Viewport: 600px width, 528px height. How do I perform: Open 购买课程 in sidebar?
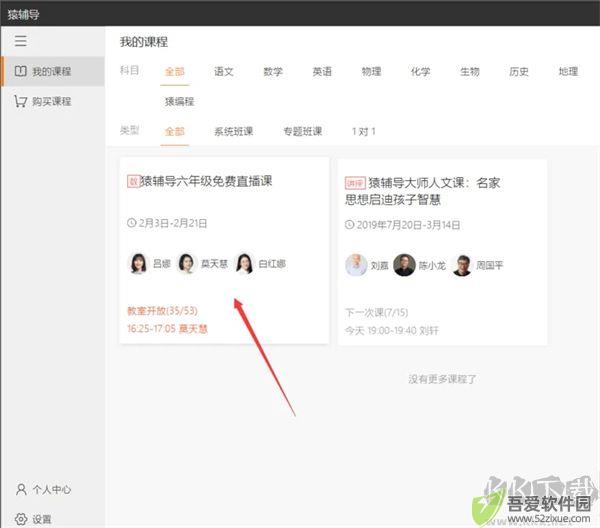(53, 101)
